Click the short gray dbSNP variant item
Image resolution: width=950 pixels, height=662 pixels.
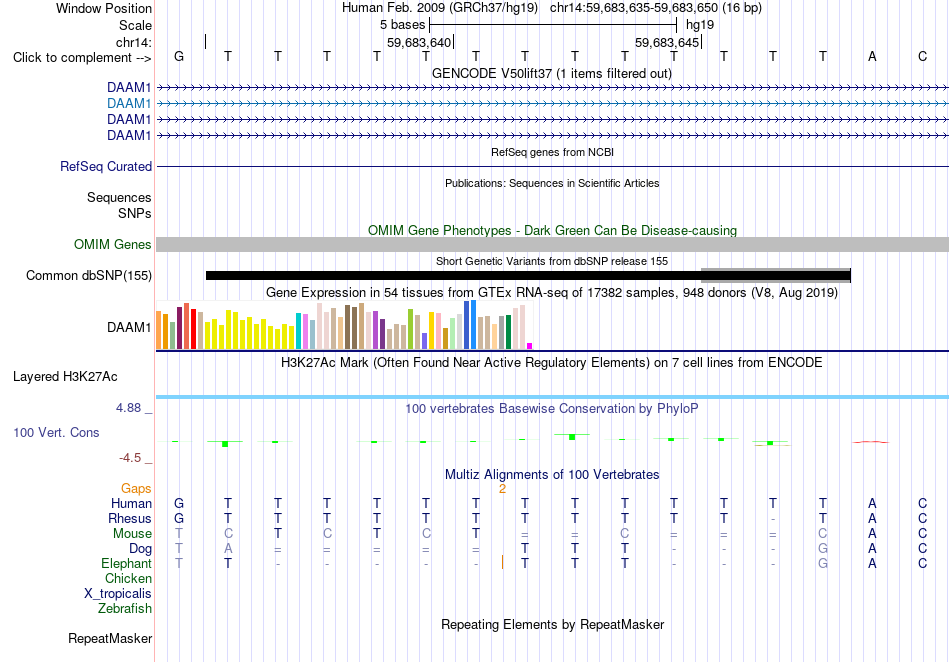click(776, 276)
